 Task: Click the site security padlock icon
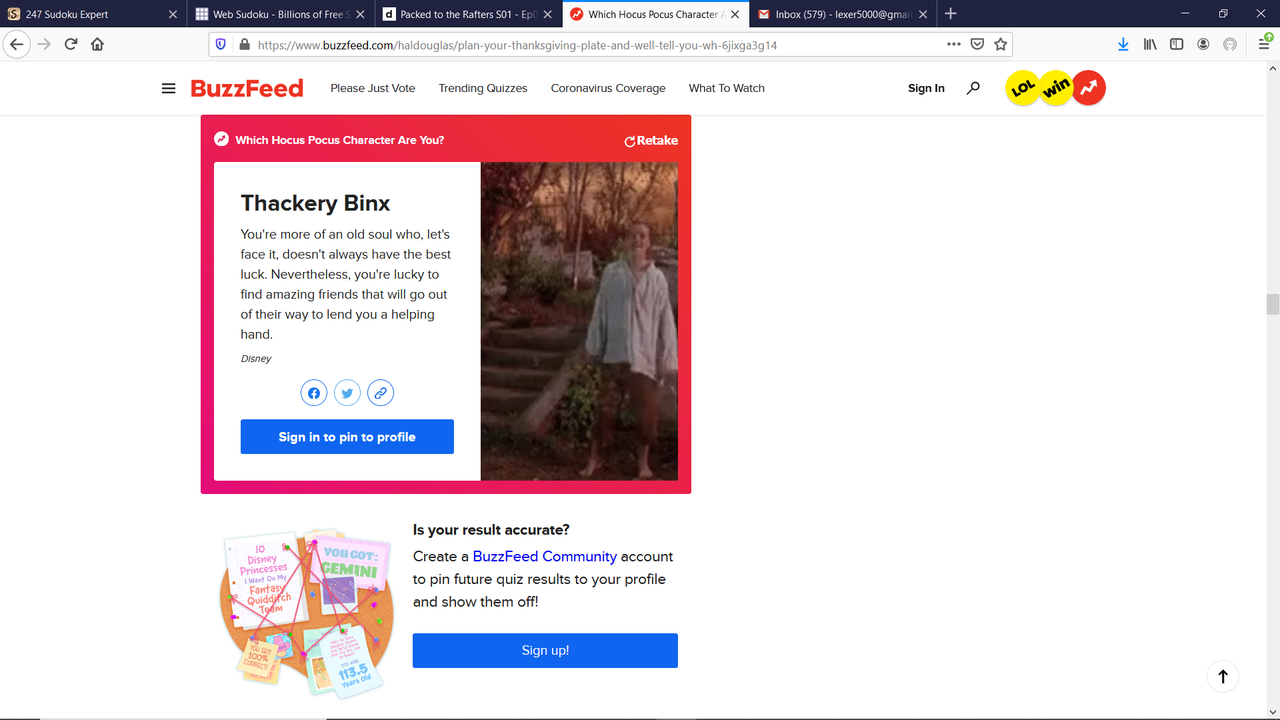tap(244, 44)
